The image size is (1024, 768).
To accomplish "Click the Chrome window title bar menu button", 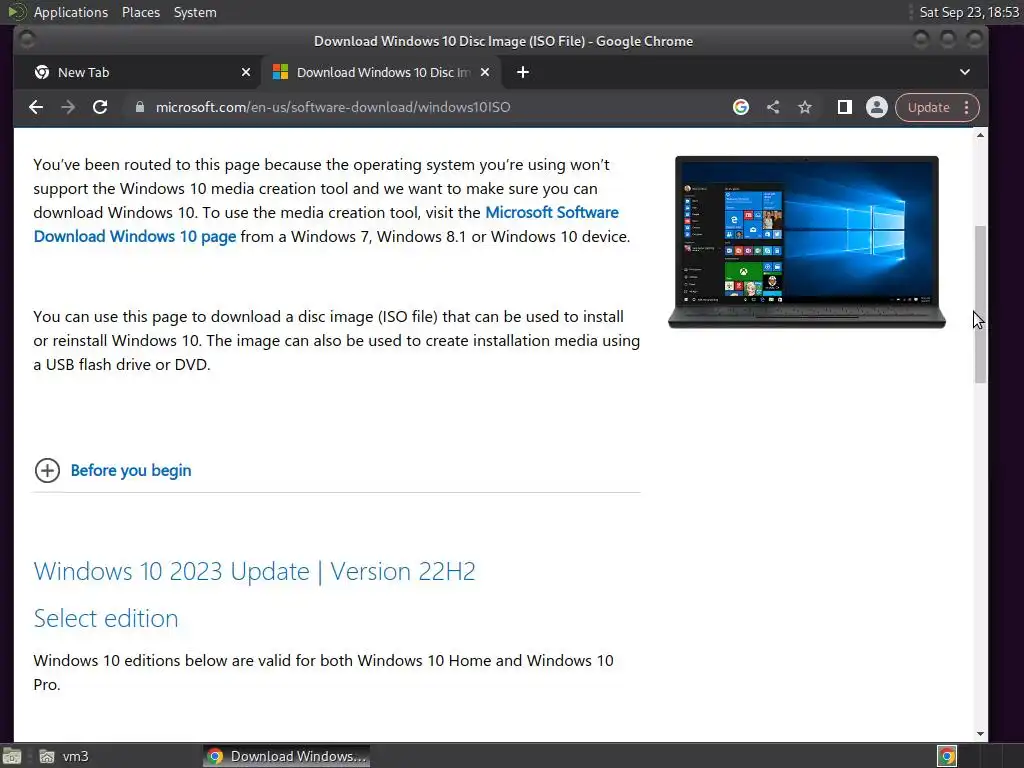I will pos(27,40).
